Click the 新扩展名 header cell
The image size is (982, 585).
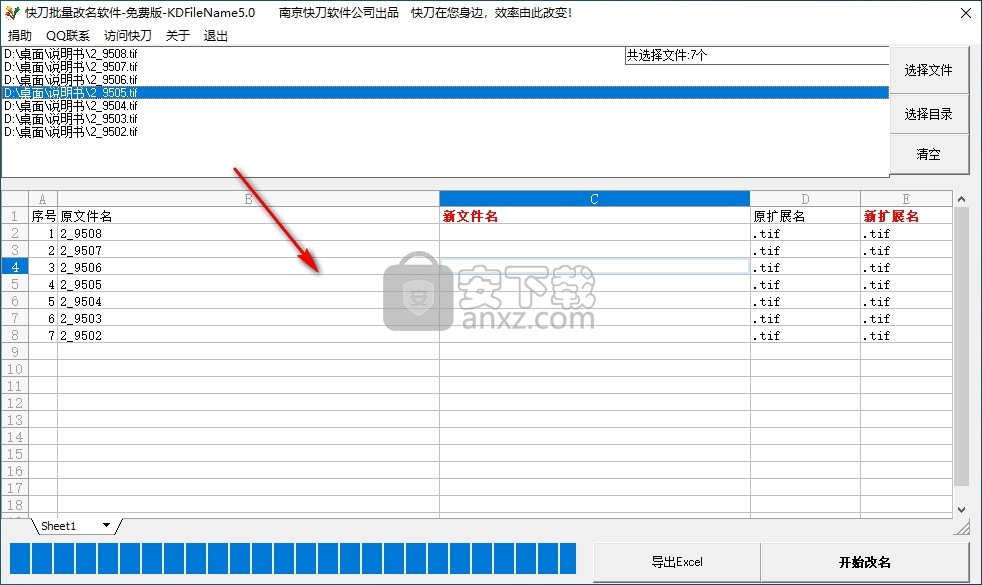click(x=906, y=216)
